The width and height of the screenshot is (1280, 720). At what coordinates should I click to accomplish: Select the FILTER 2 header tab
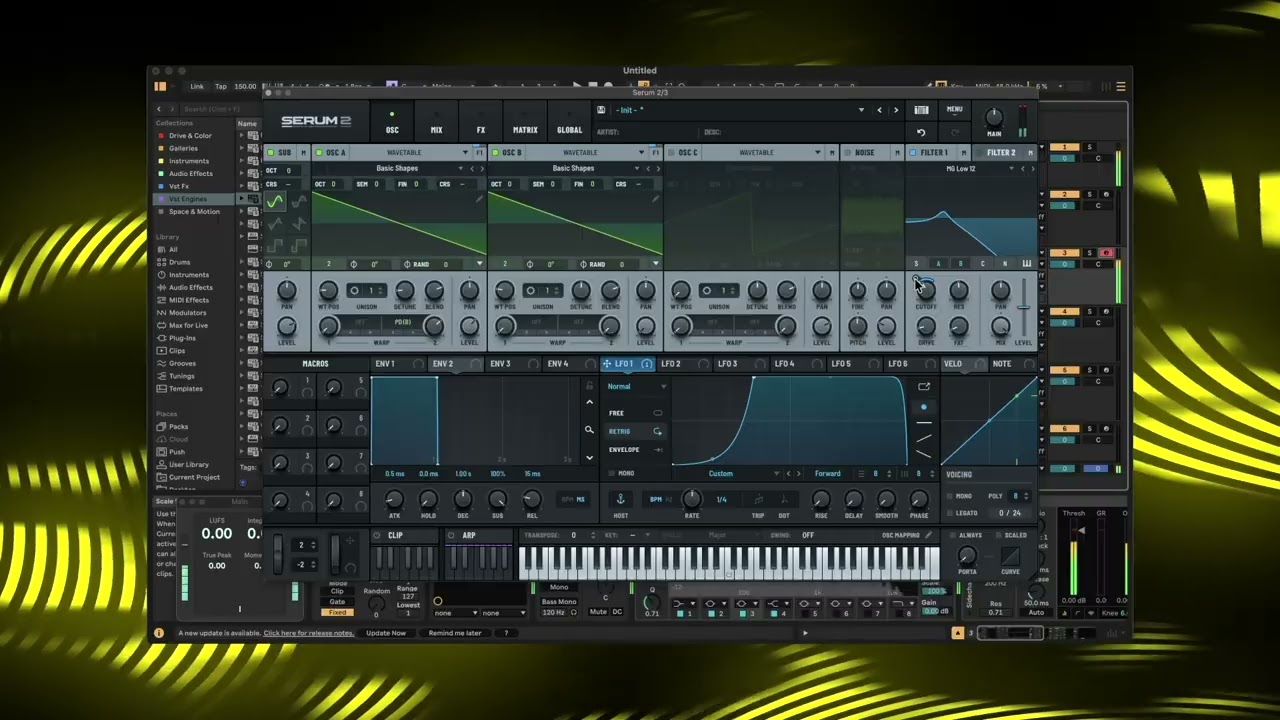click(1002, 153)
